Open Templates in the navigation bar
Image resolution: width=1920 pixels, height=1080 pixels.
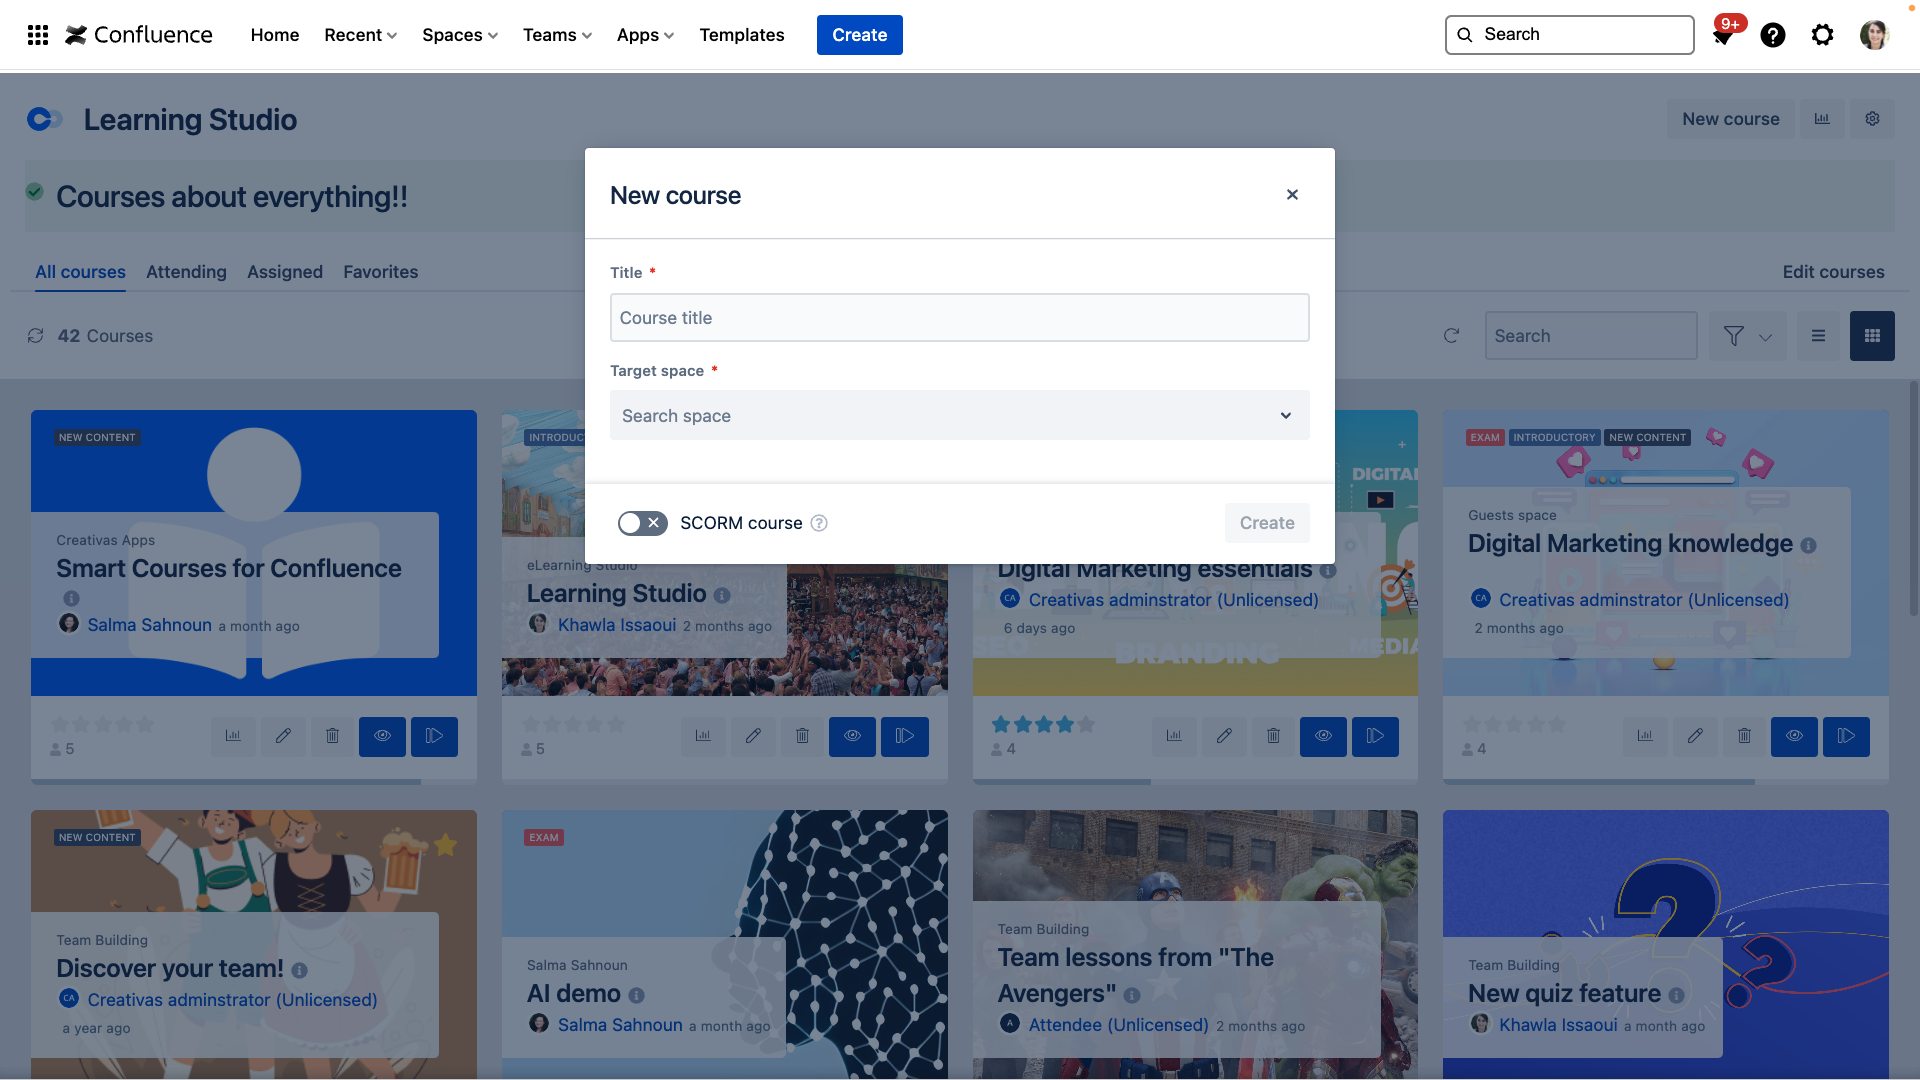[x=742, y=35]
